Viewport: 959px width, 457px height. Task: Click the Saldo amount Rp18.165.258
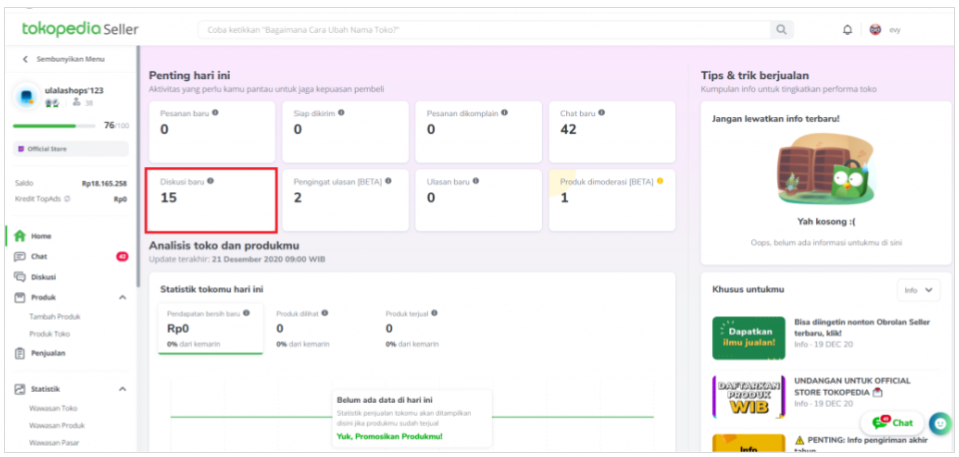[104, 184]
